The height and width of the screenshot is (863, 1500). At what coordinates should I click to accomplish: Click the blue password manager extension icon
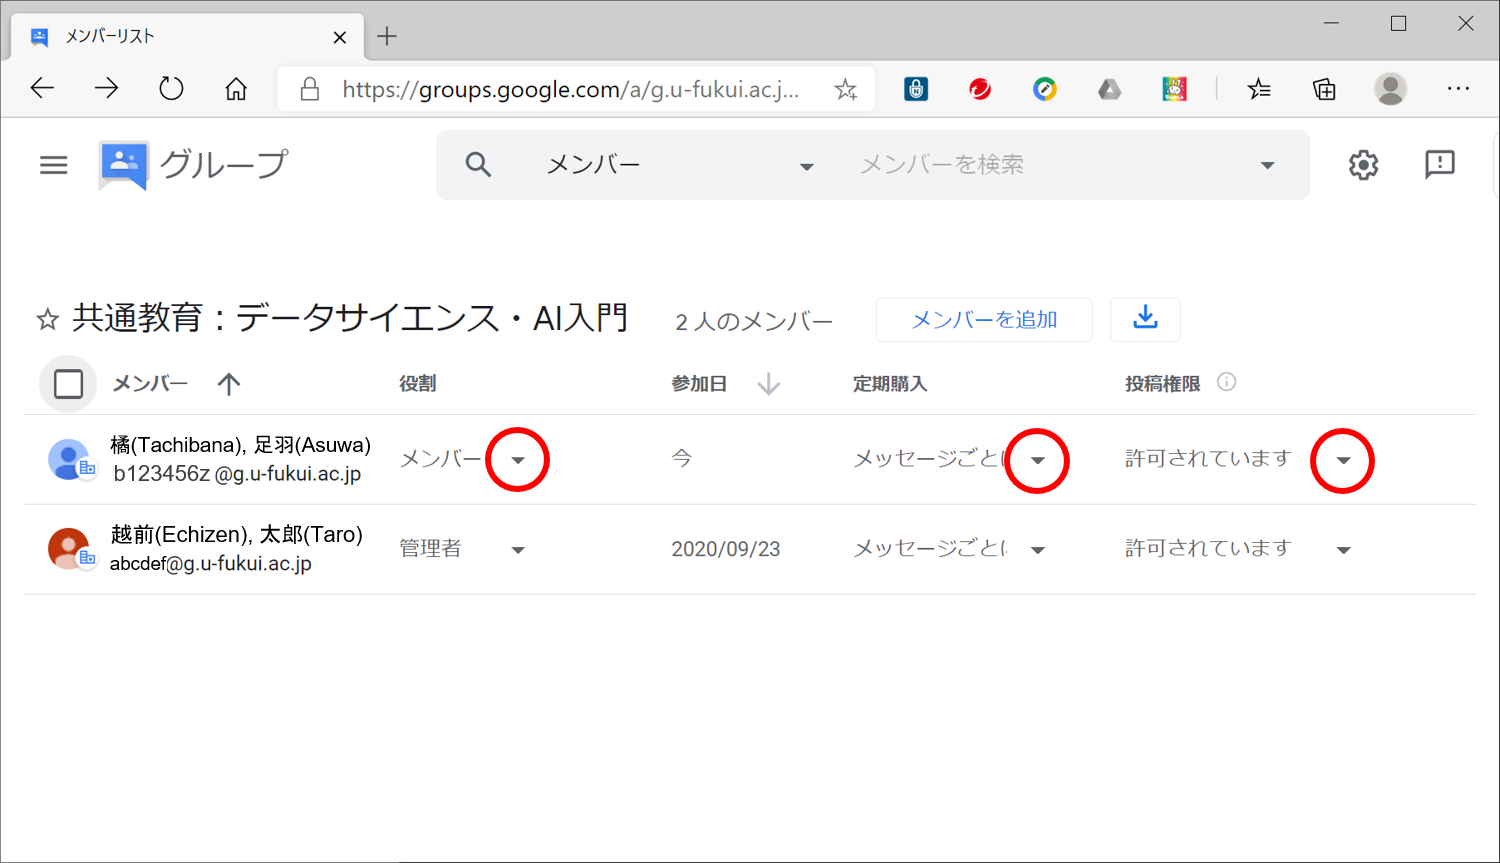[916, 90]
